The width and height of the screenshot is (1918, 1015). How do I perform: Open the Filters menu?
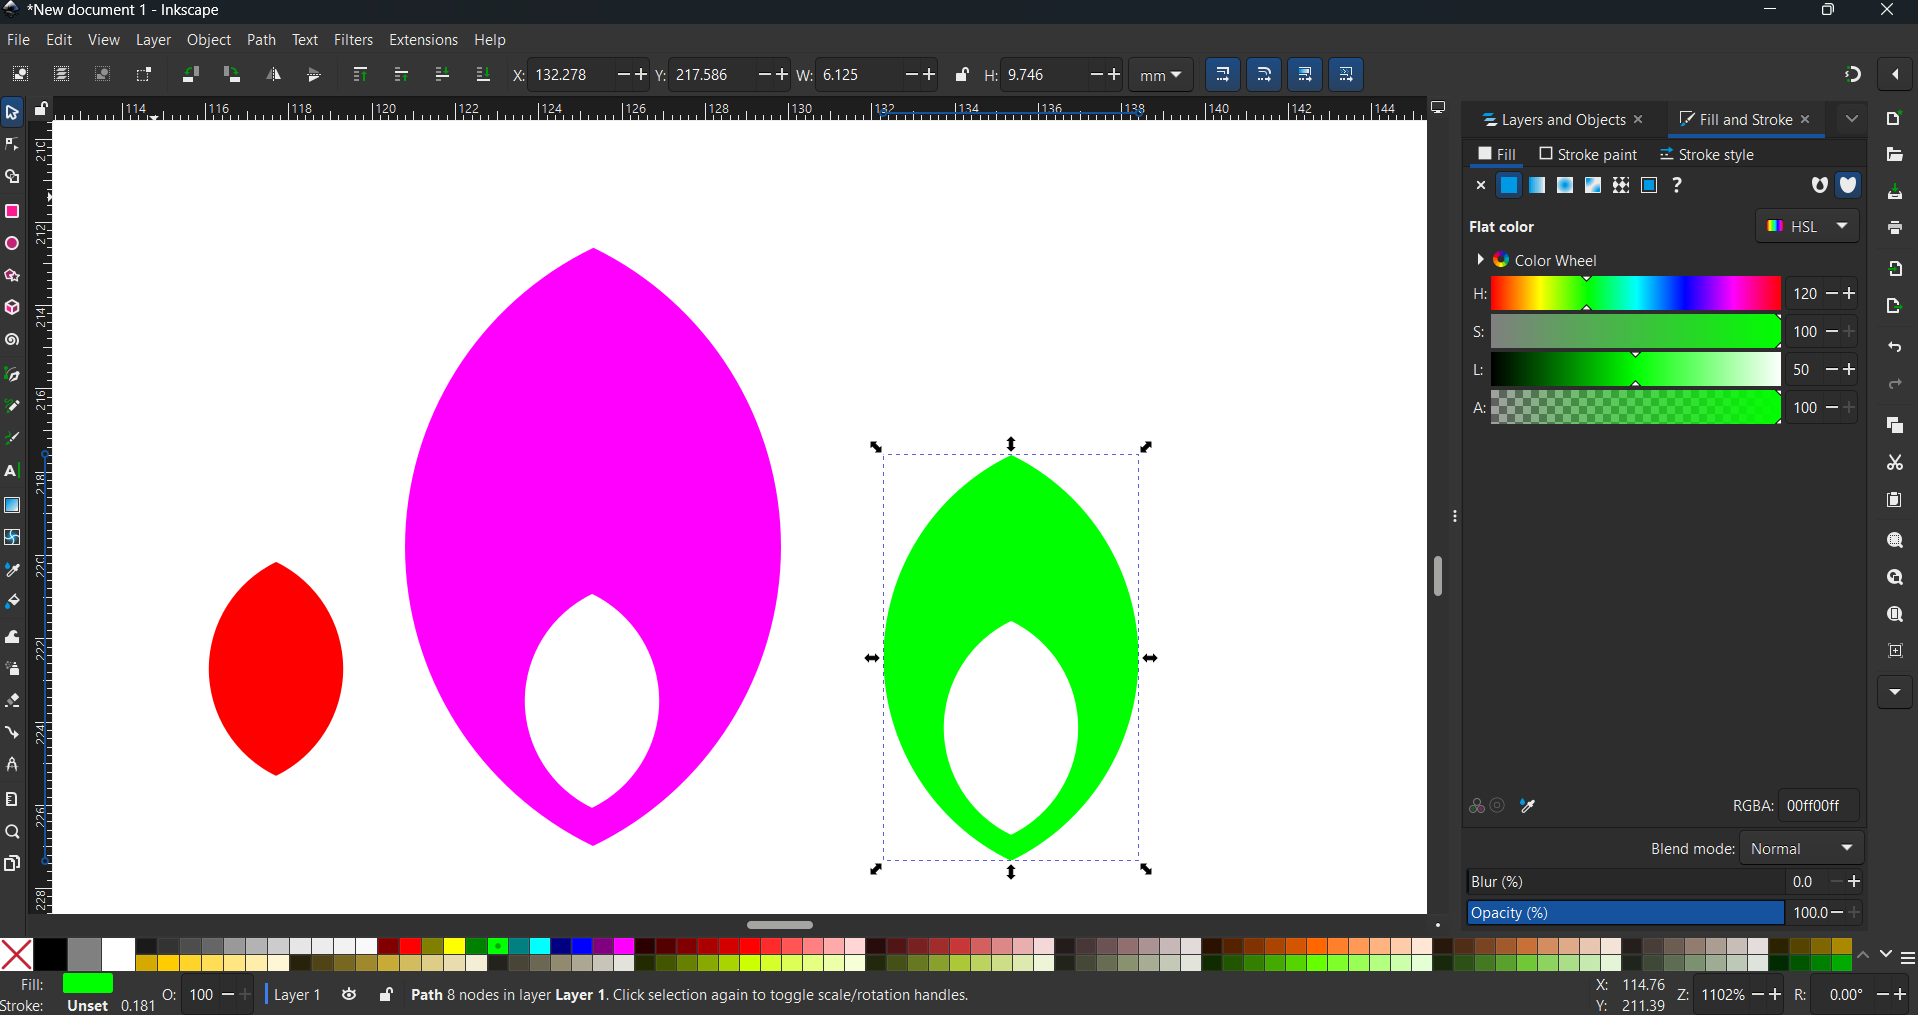coord(353,40)
